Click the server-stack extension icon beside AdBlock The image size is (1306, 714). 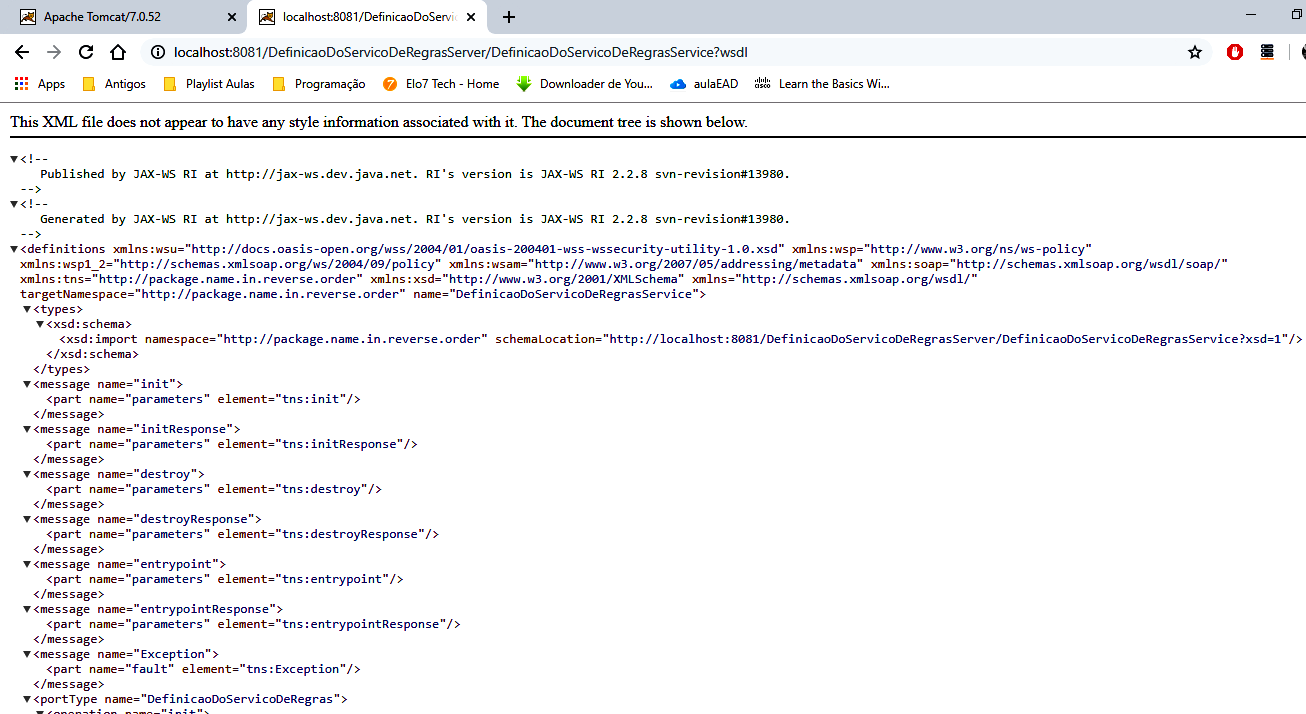pos(1267,52)
